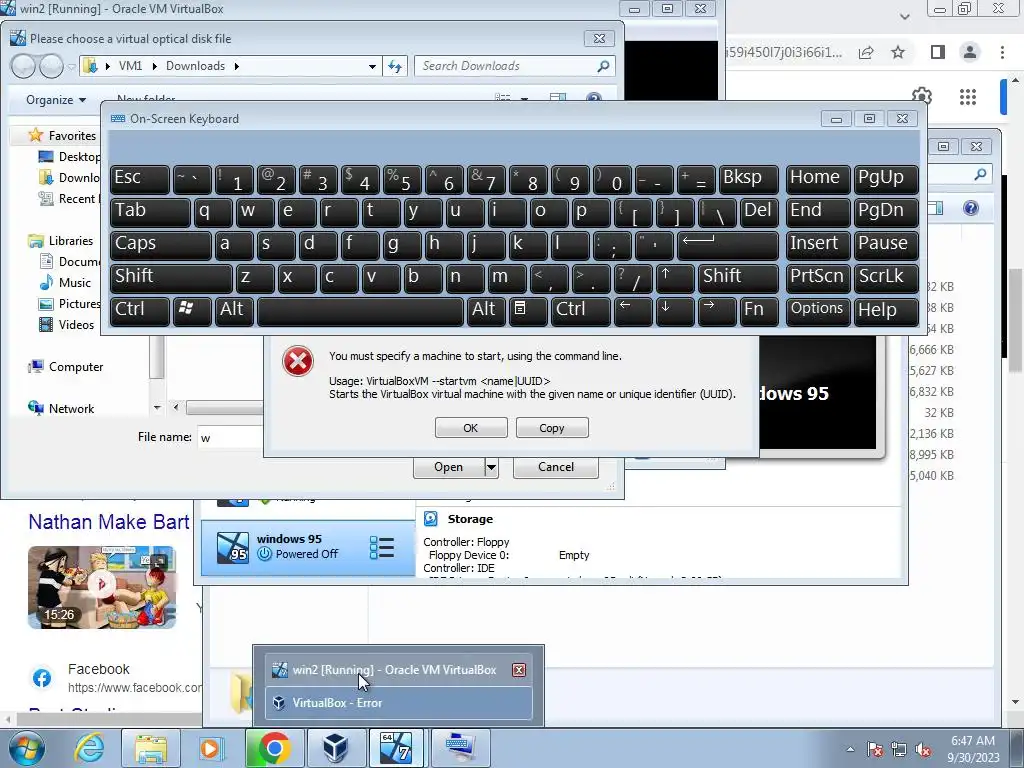Click Cancel in the optical disk file dialog

point(556,467)
